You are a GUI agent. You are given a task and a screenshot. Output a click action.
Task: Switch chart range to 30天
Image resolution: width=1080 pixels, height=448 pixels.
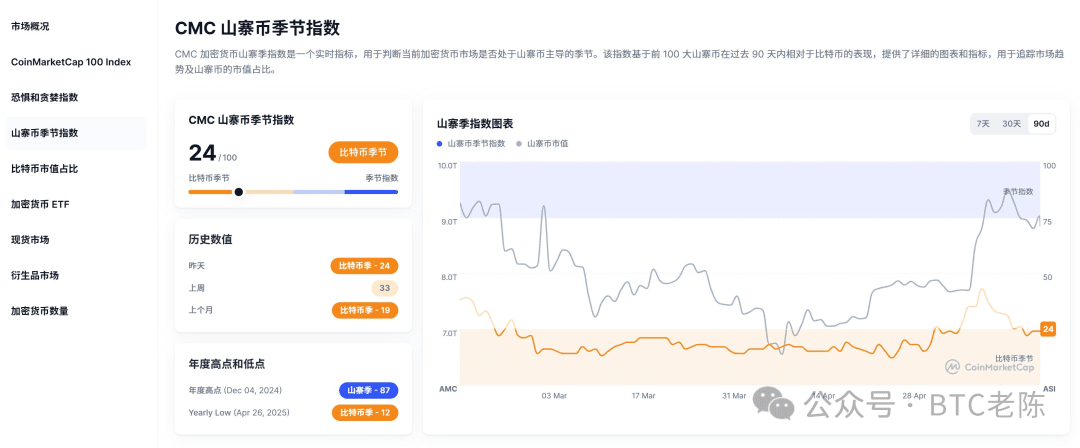(x=1012, y=124)
